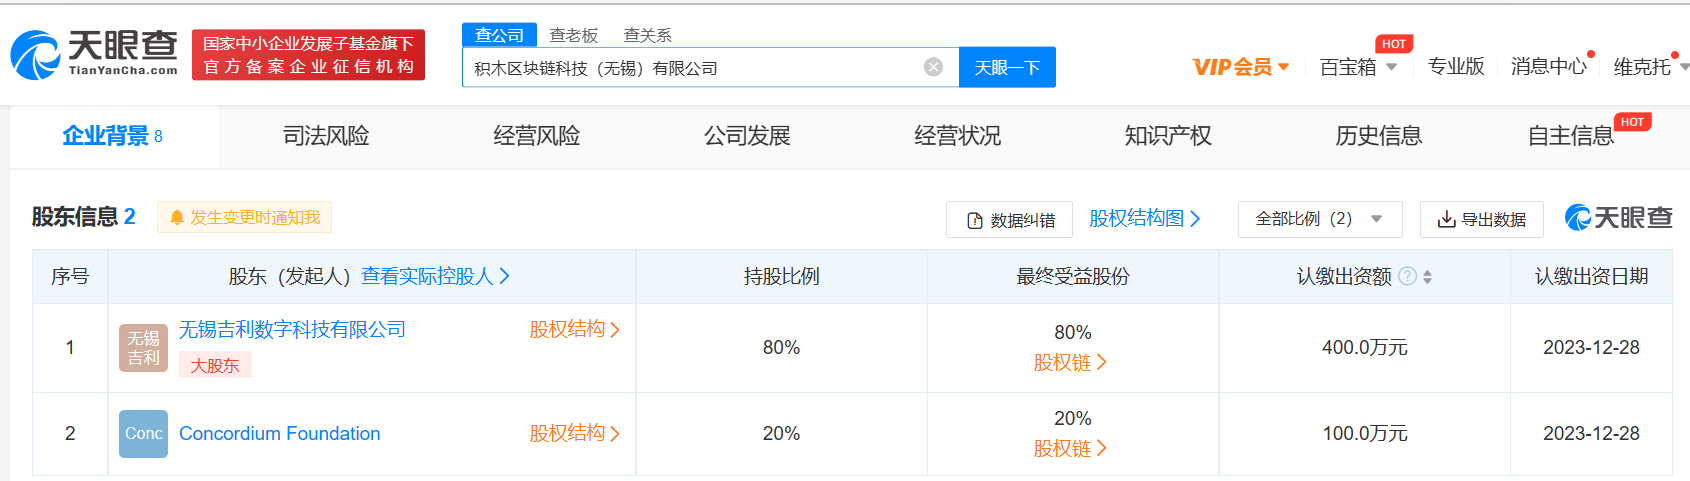Image resolution: width=1690 pixels, height=481 pixels.
Task: Click the 发生变更时通知我 bell button
Action: pos(244,217)
